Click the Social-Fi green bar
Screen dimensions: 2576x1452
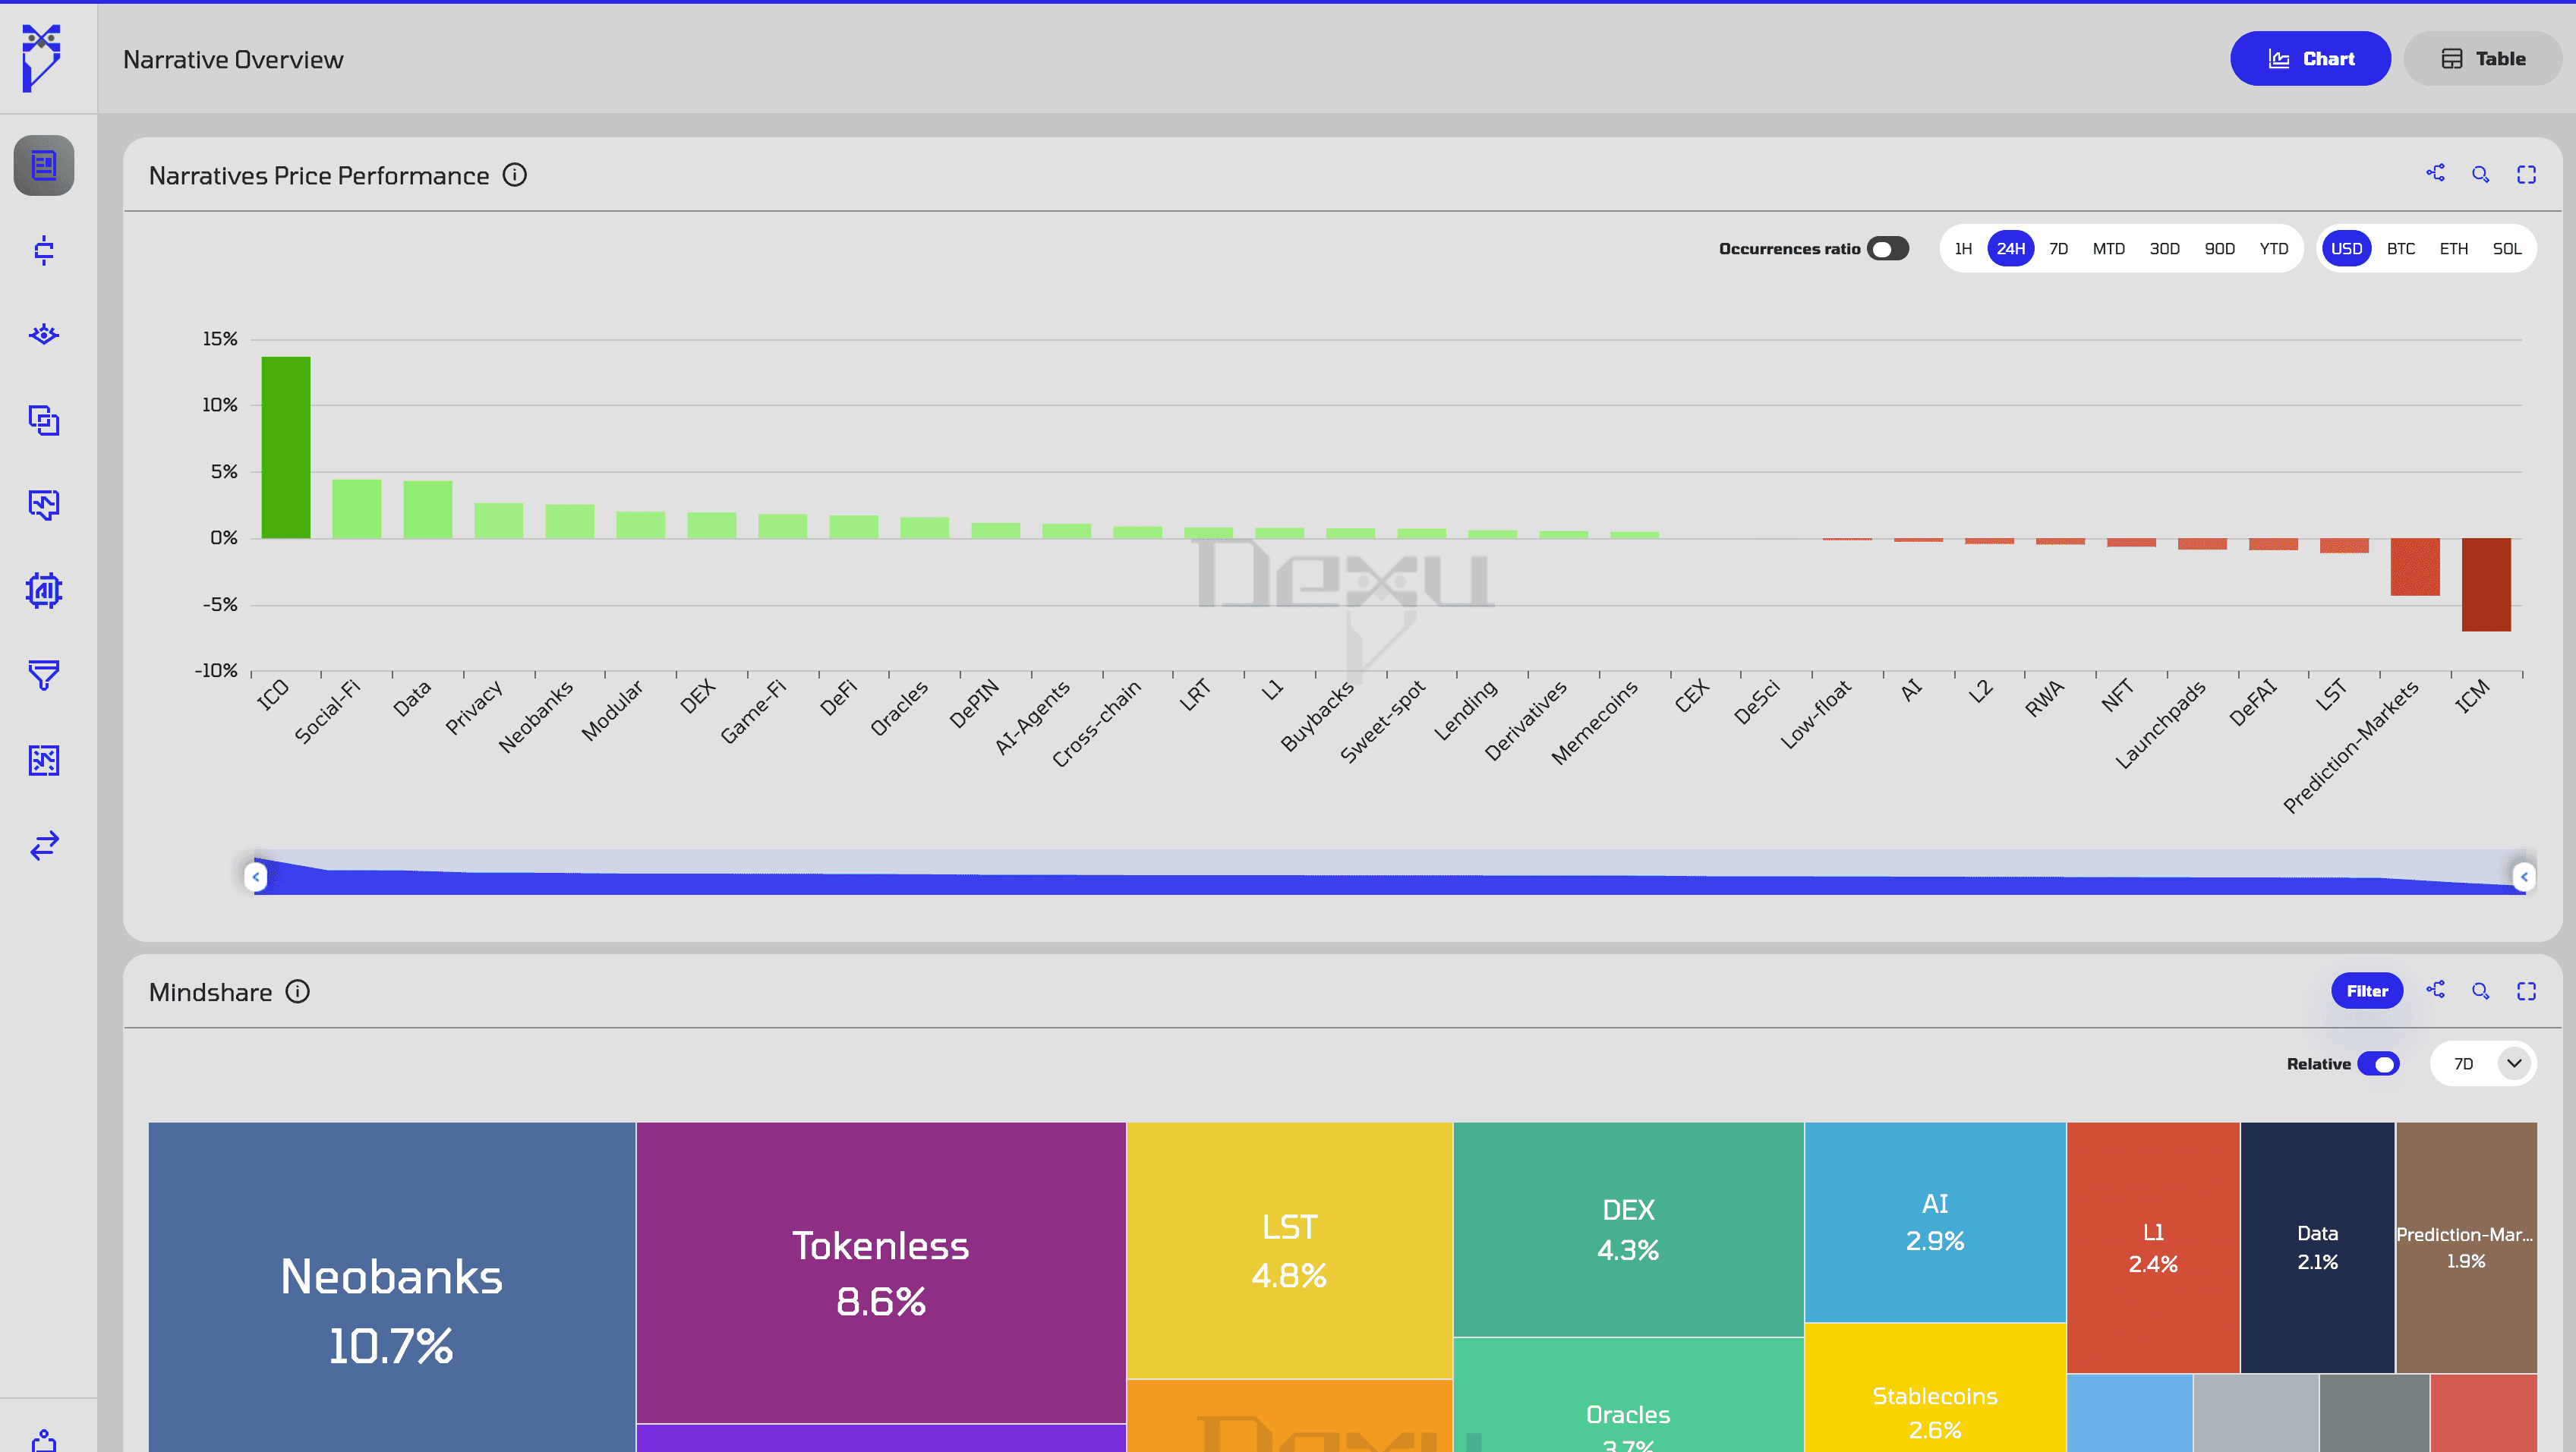point(356,508)
